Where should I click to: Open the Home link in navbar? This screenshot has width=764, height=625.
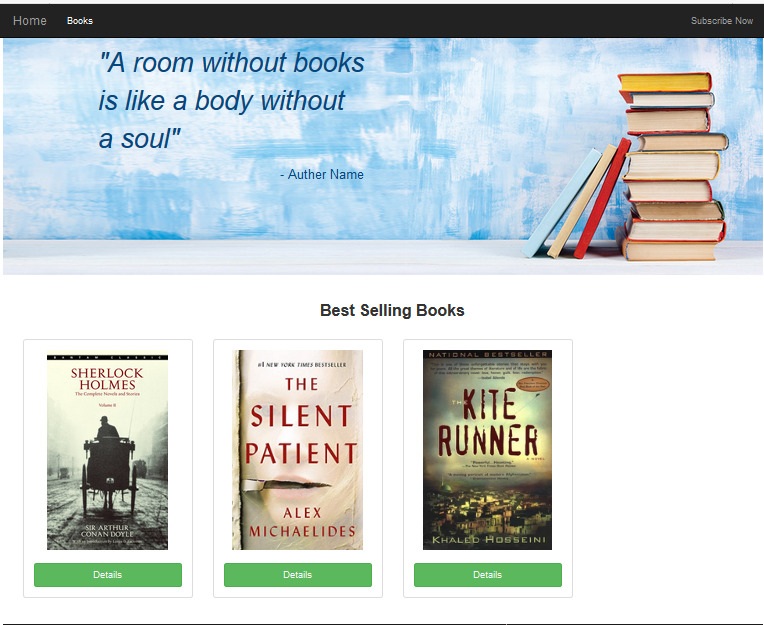click(30, 21)
